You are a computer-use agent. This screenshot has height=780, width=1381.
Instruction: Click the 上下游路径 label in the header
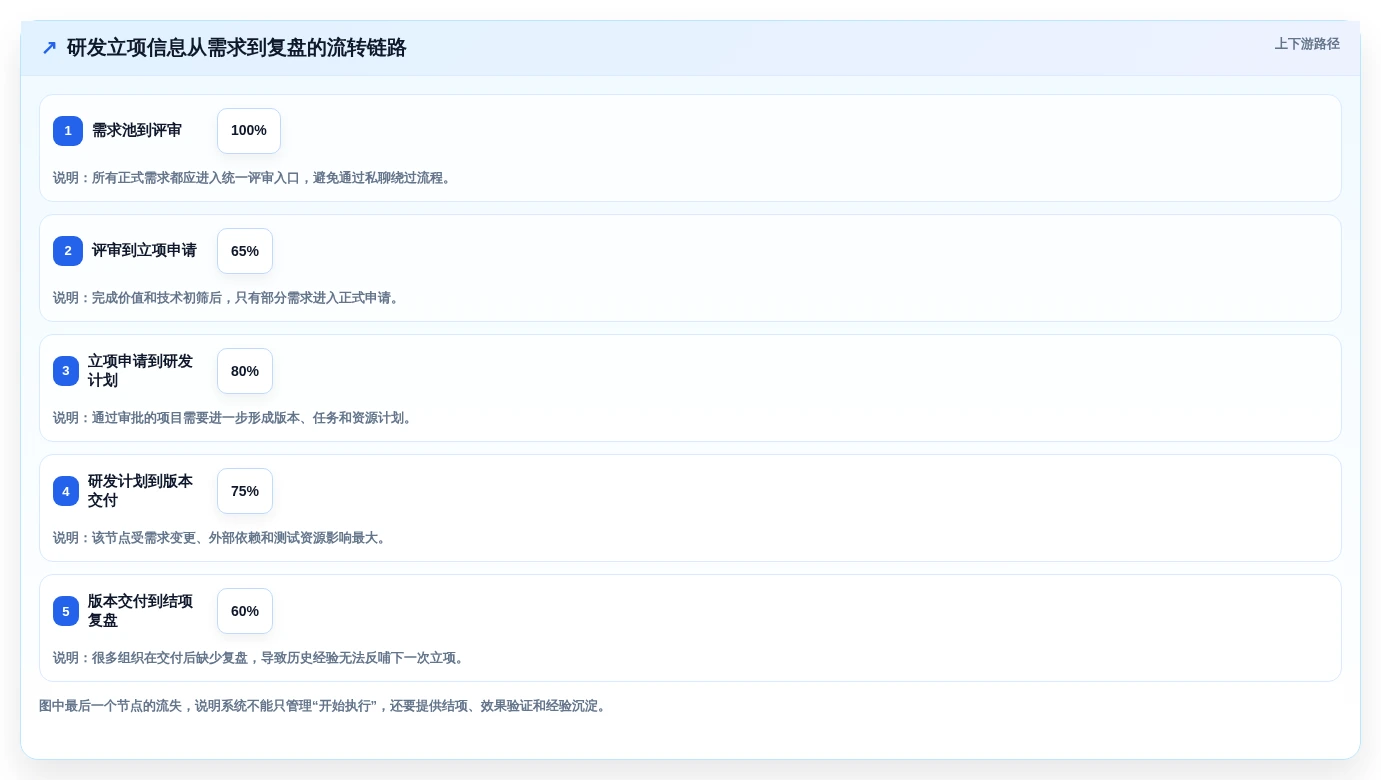click(1307, 44)
